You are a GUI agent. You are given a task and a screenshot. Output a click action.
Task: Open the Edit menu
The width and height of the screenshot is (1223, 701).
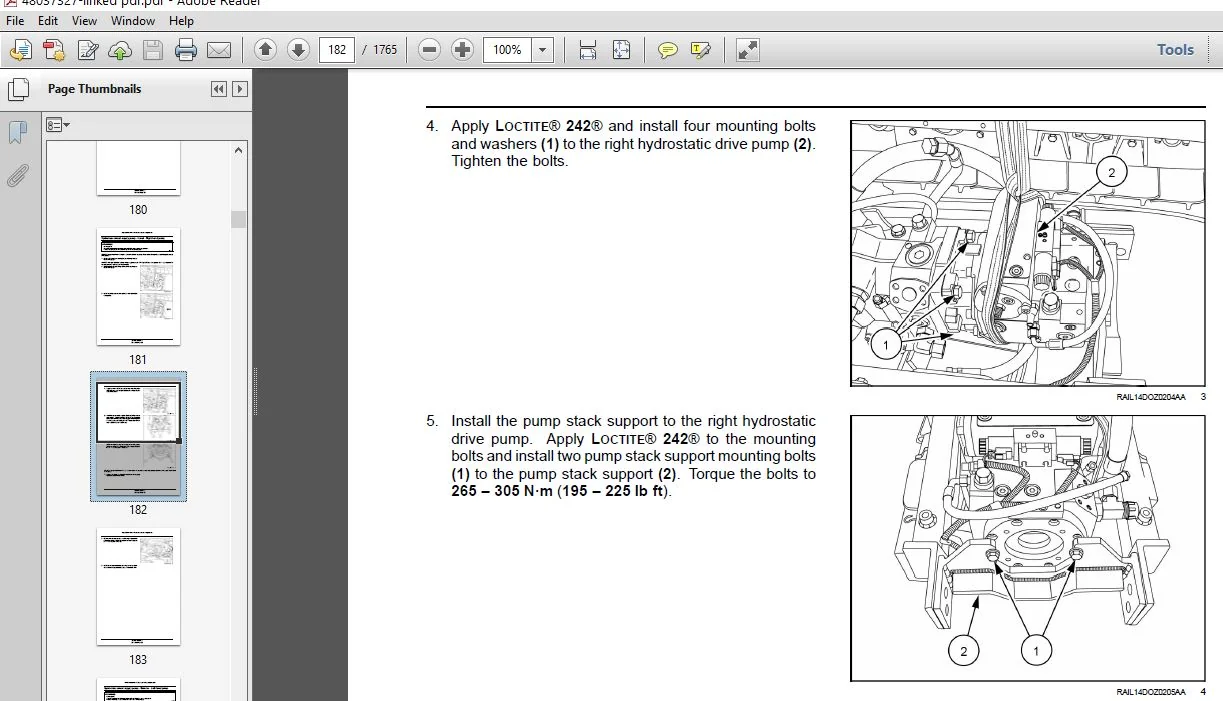[48, 20]
